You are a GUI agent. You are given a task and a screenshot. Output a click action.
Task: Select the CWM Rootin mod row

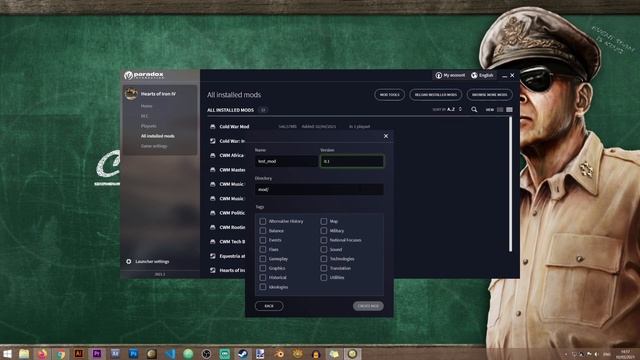(x=227, y=227)
